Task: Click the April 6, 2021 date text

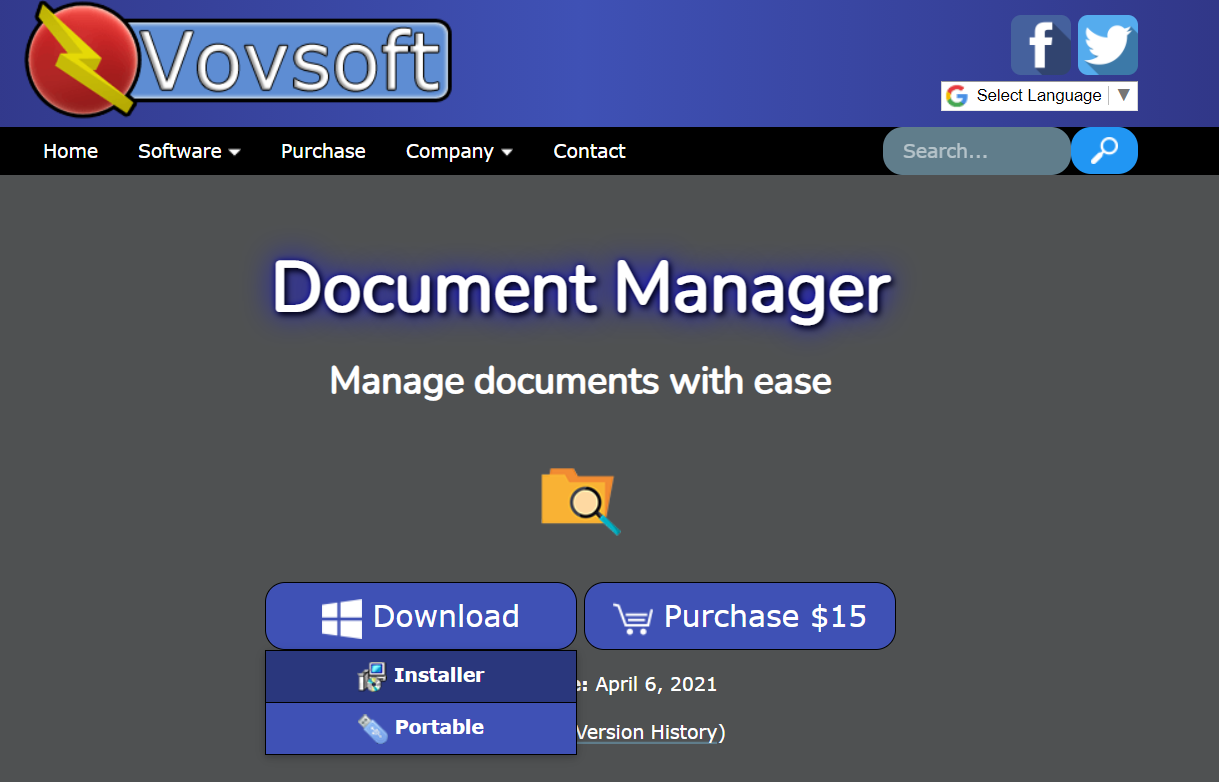Action: tap(656, 685)
